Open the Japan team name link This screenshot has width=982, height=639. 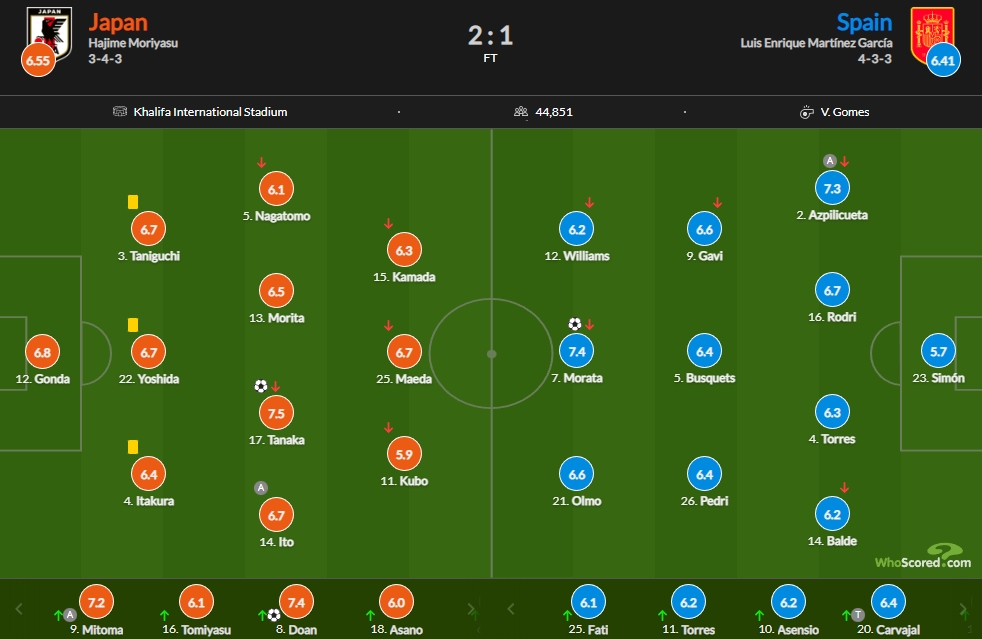click(118, 23)
